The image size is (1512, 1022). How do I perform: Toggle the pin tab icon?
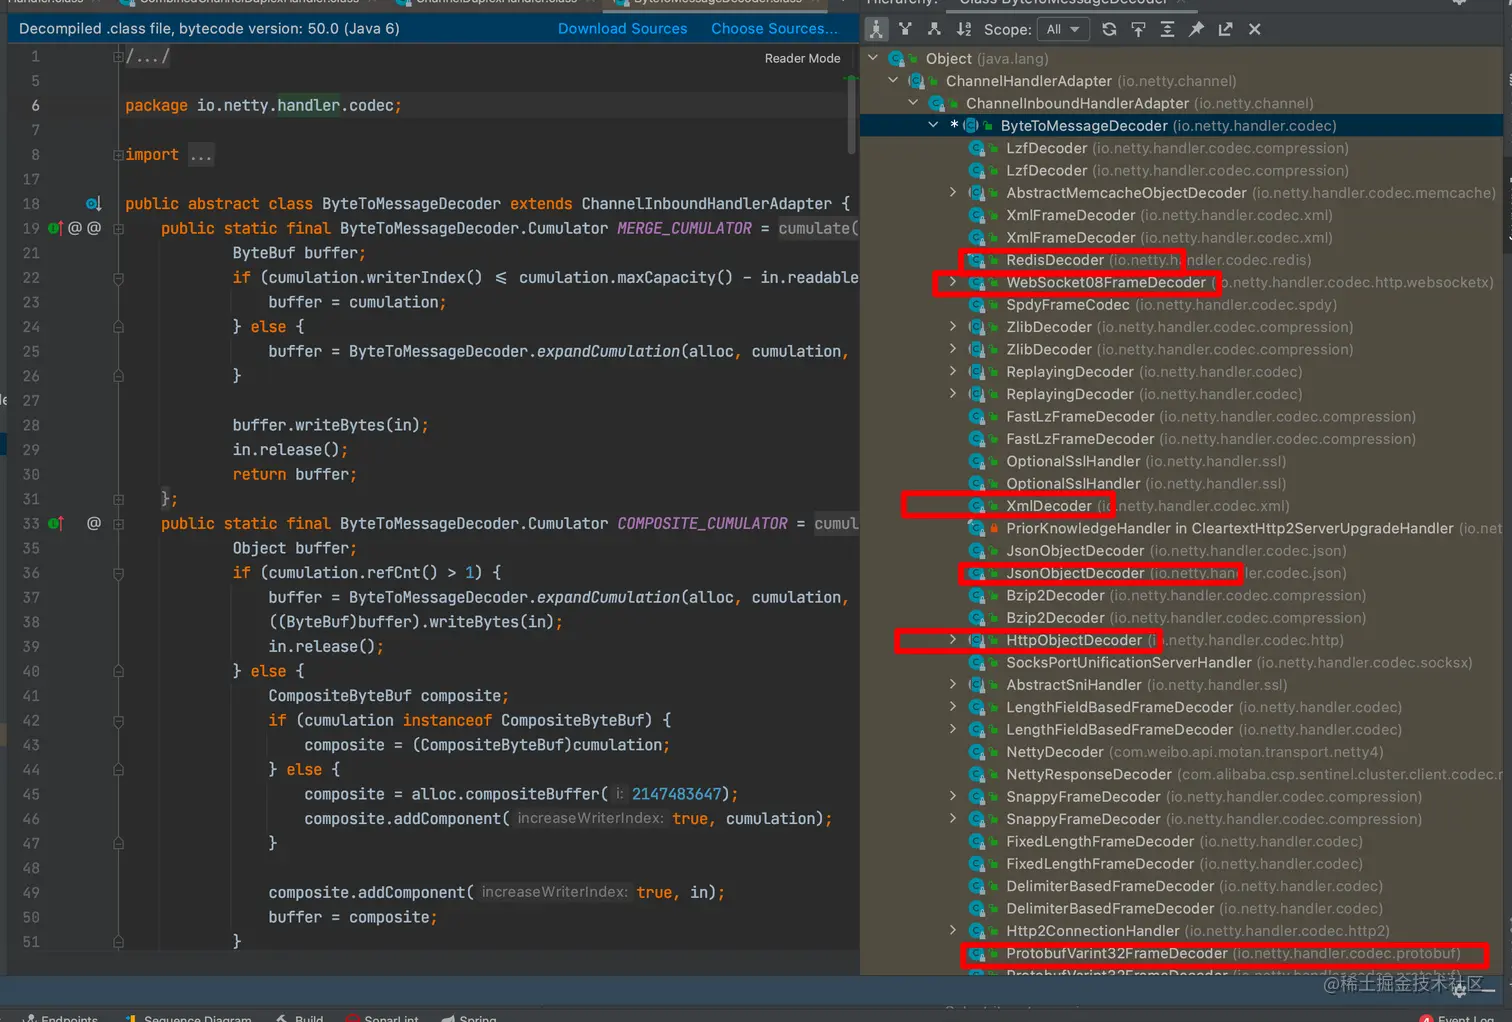(1196, 29)
